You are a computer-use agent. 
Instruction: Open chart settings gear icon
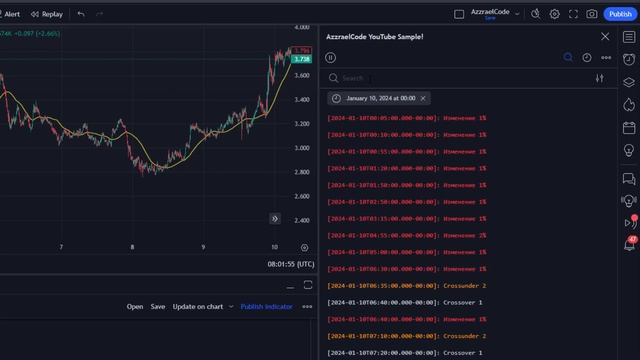point(554,14)
